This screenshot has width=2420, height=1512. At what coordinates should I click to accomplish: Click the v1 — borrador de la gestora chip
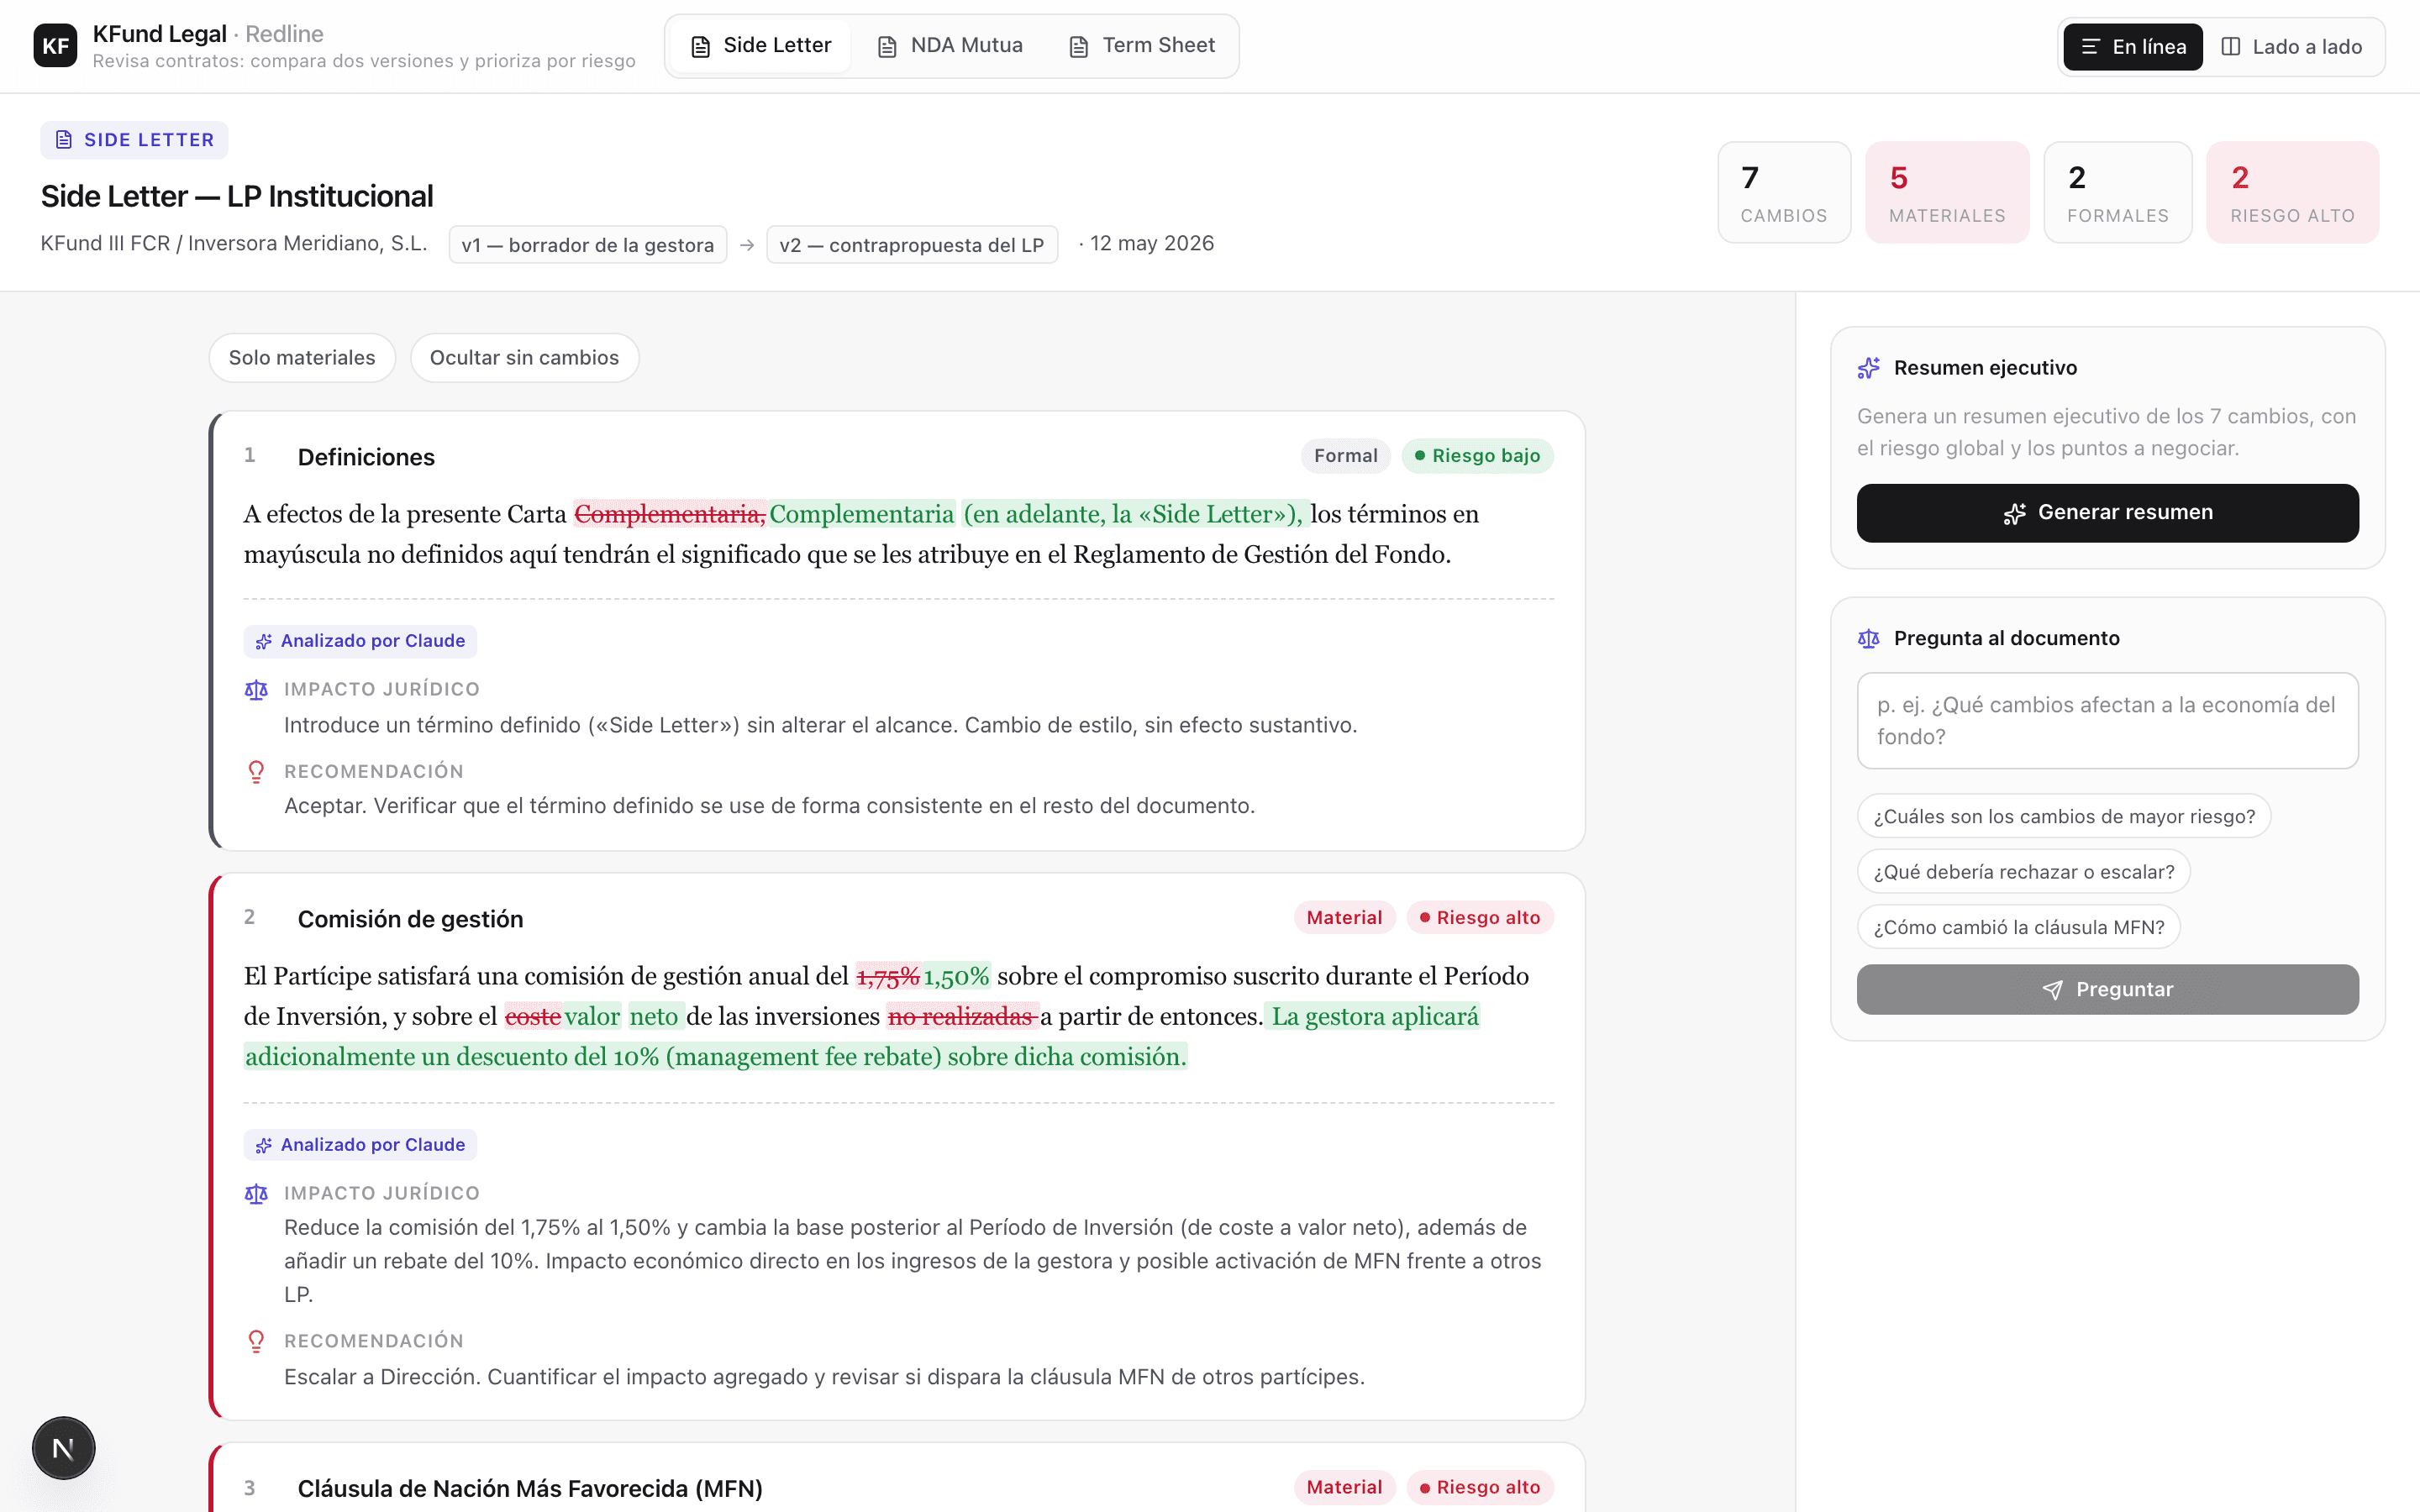tap(588, 245)
